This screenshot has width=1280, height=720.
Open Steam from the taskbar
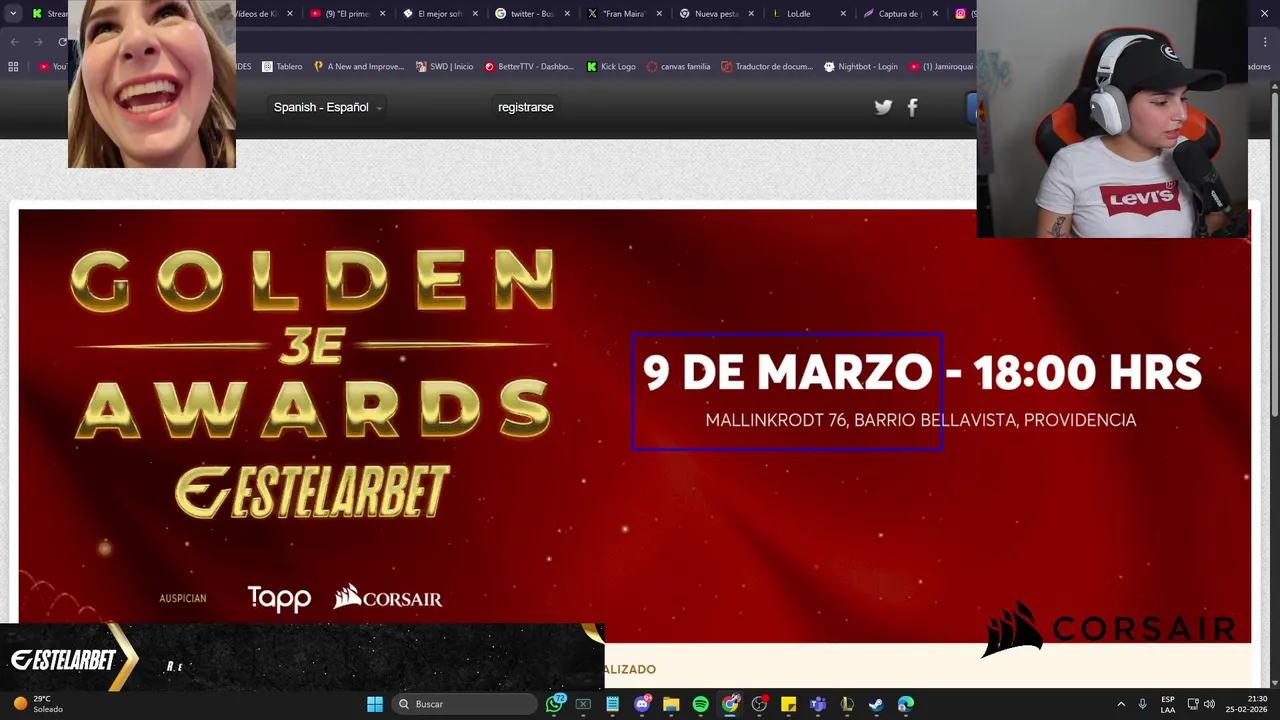[x=876, y=704]
